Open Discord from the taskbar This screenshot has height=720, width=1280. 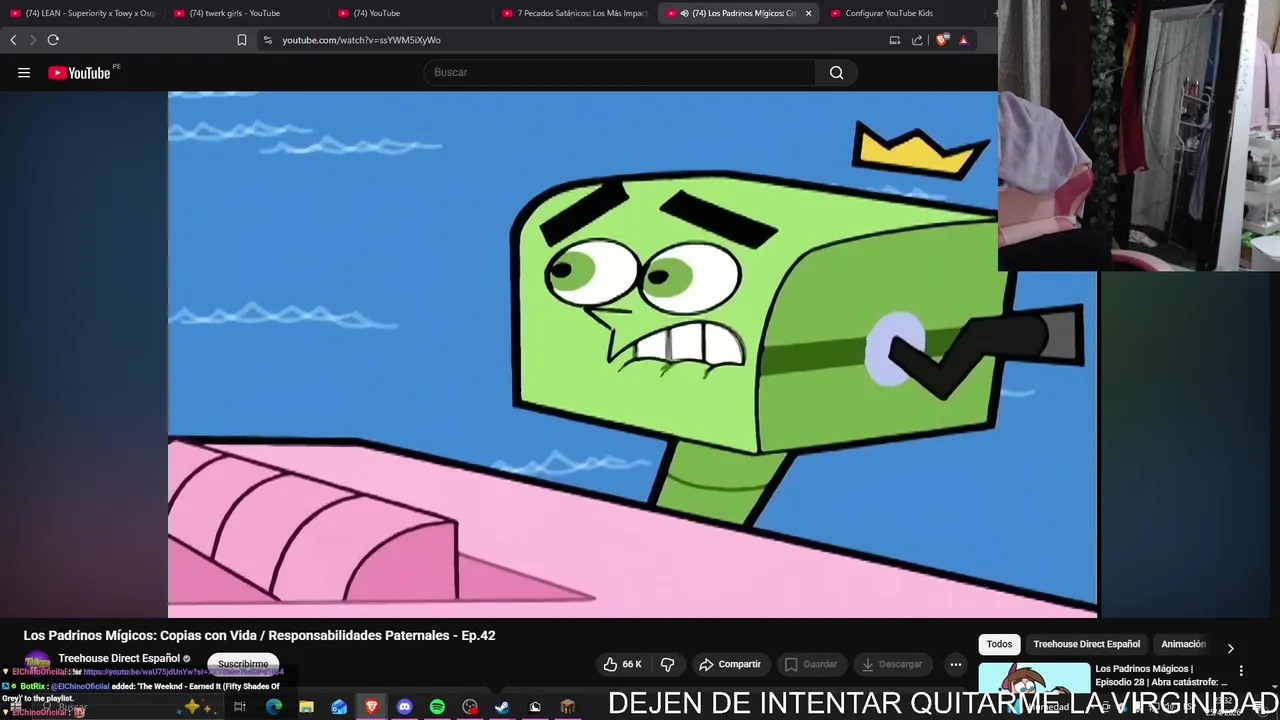(x=404, y=707)
